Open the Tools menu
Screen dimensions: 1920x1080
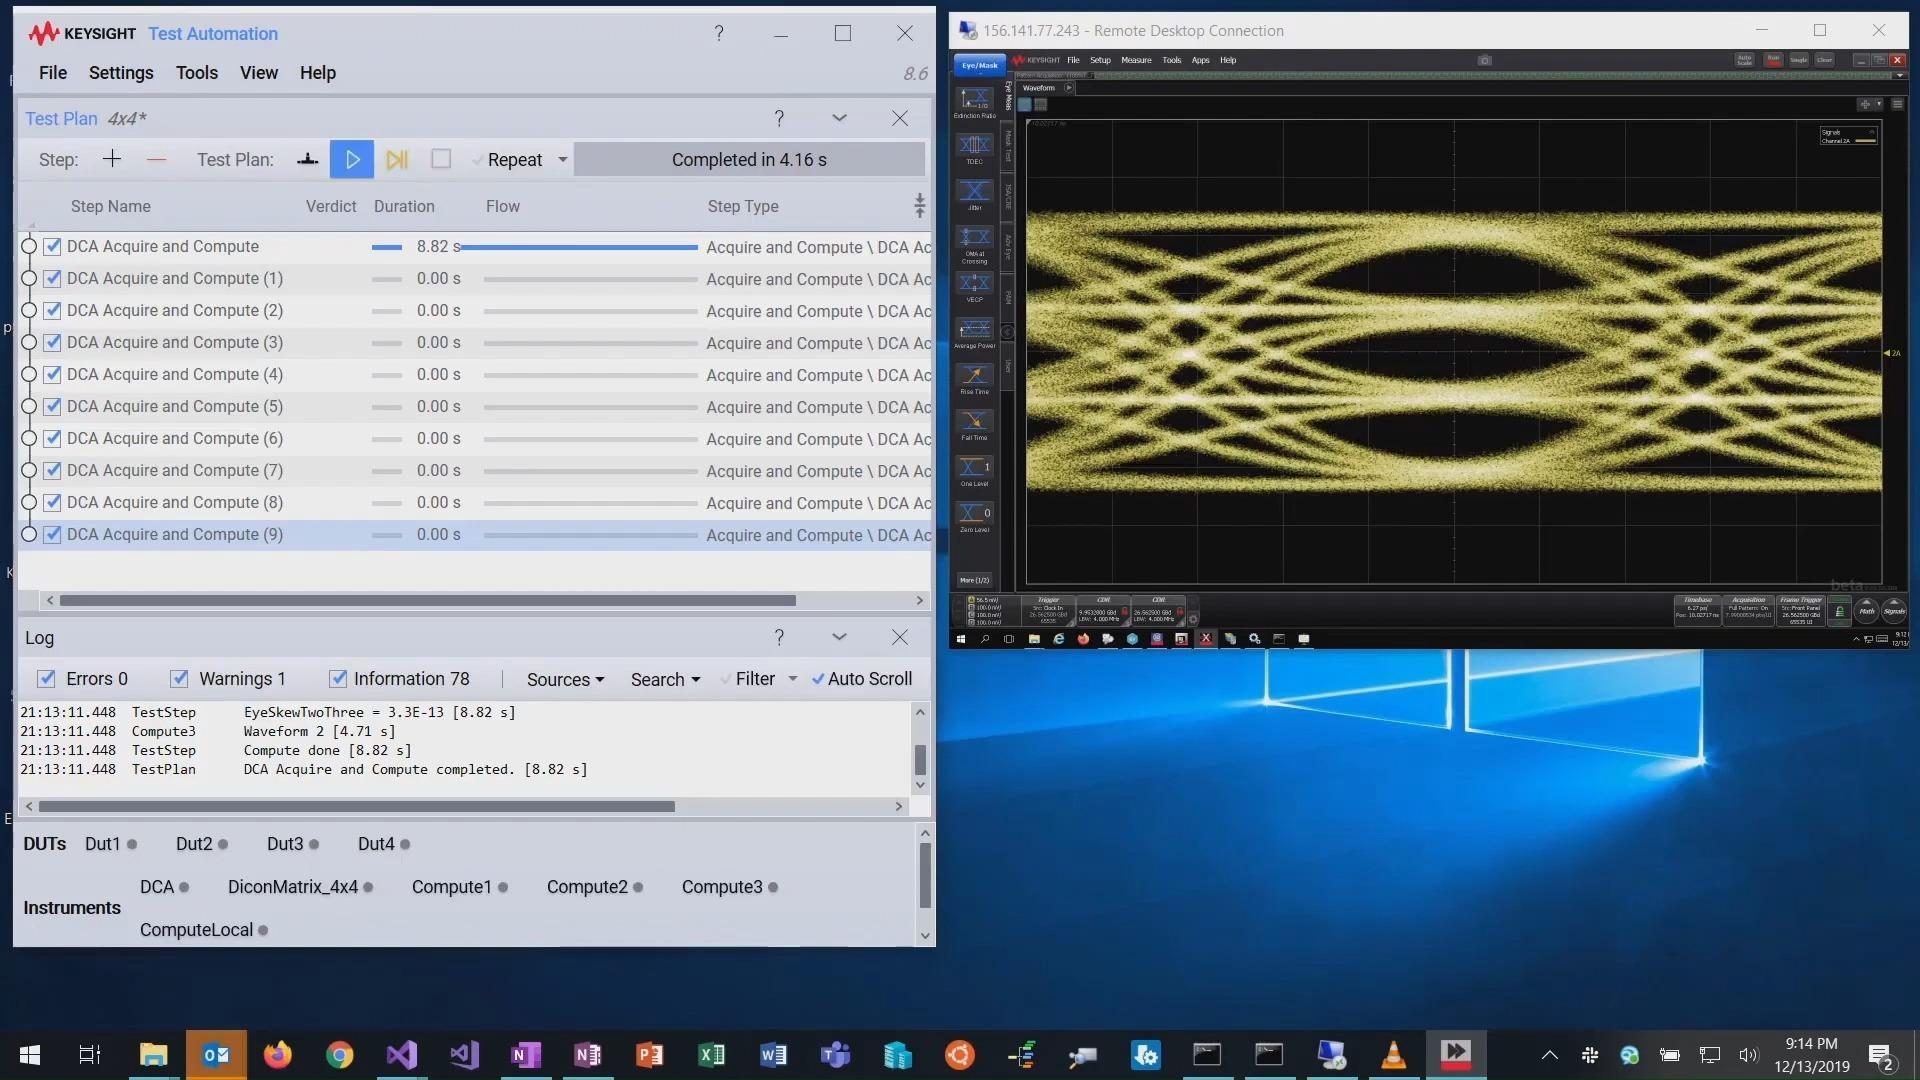pos(196,73)
